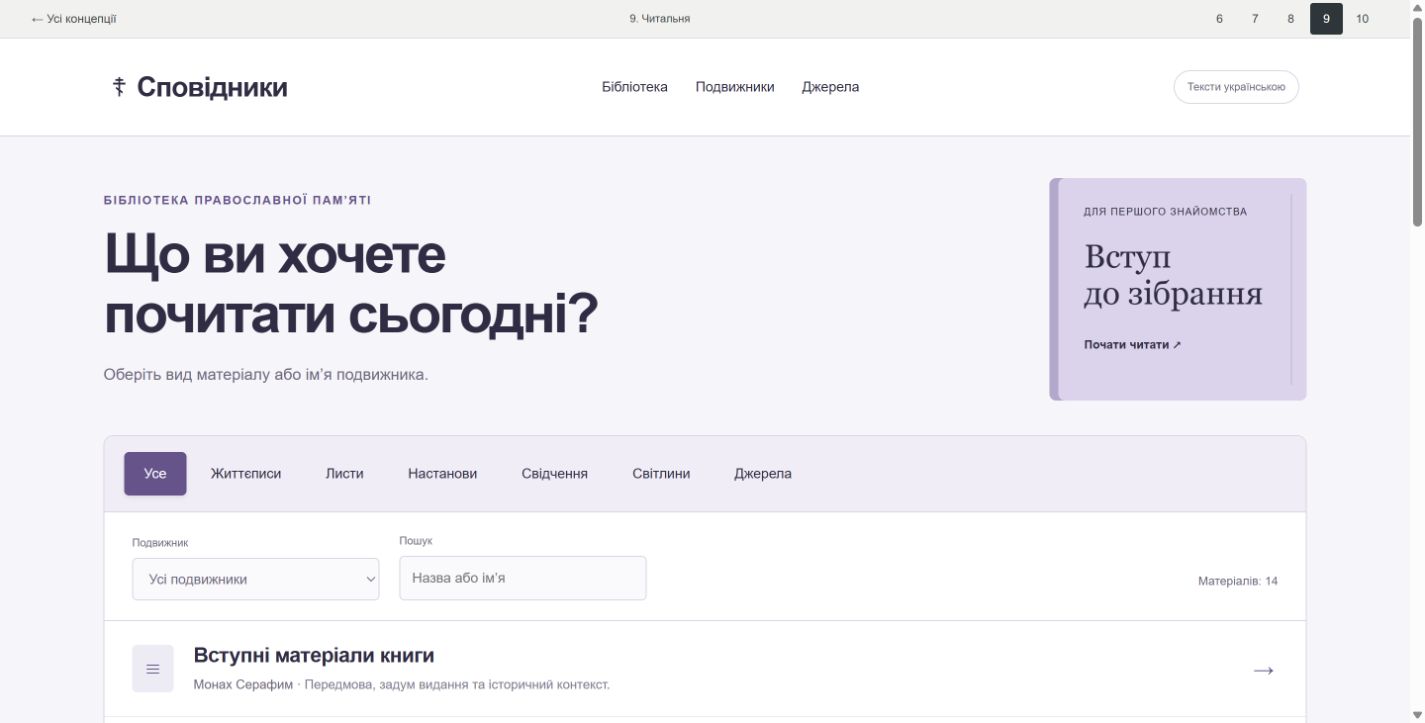Click the cross icon in the Сповідники logo
Viewport: 1425px width, 723px height.
(119, 87)
